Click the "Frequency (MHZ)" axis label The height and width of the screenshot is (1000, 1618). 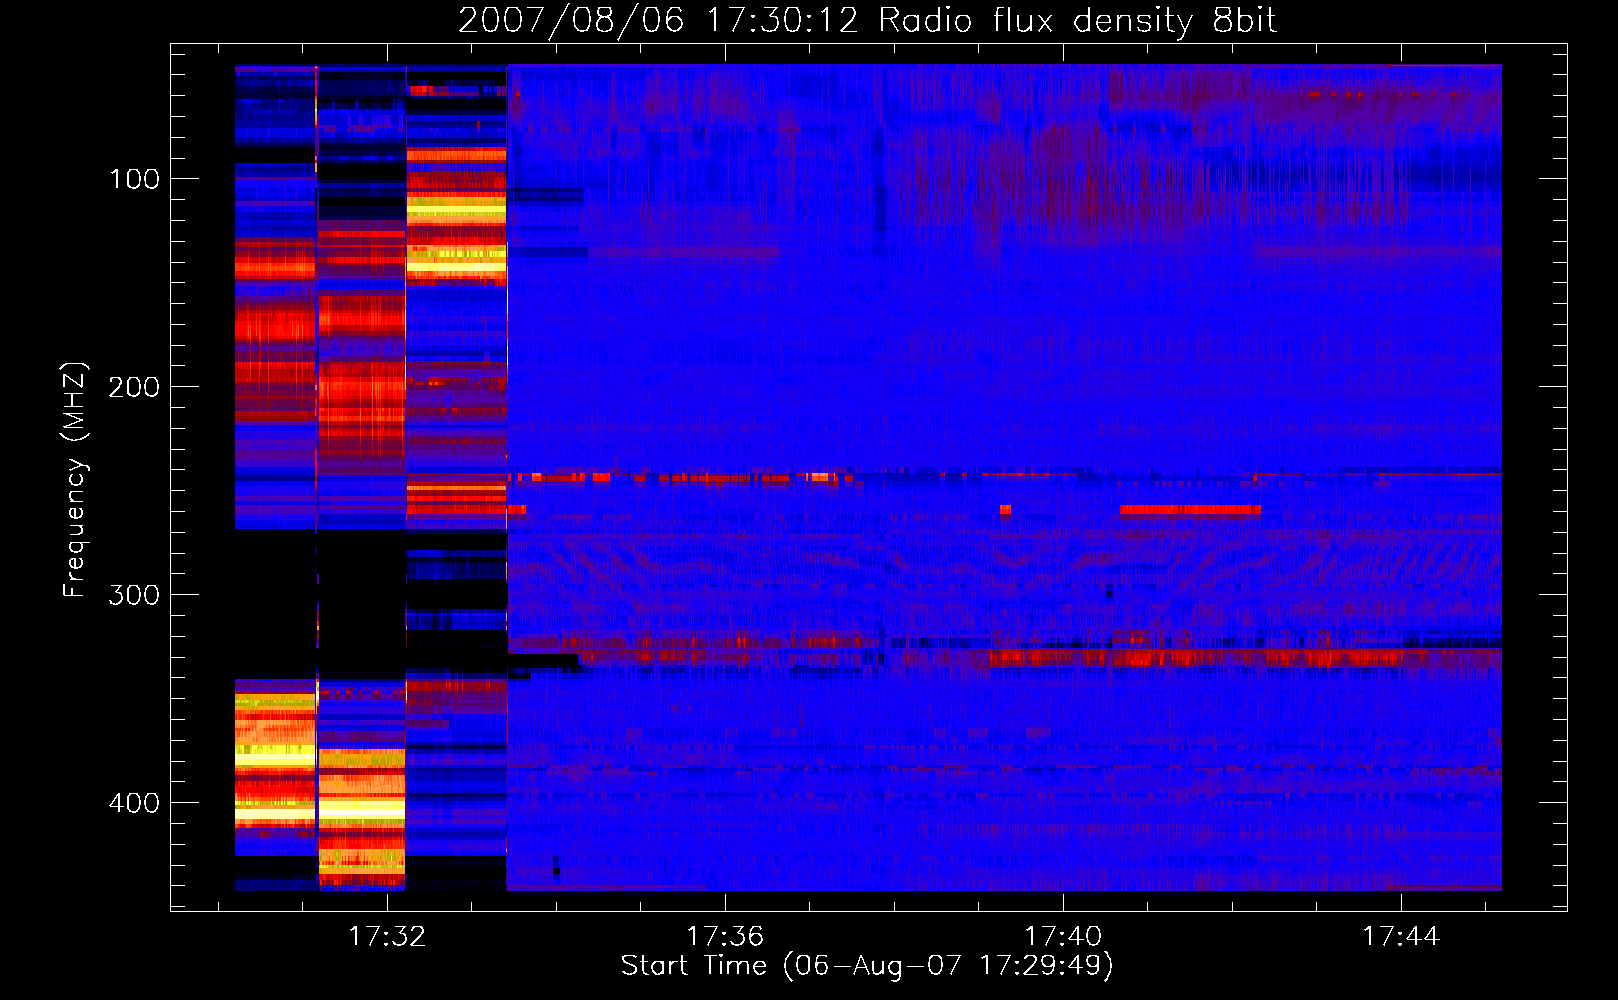point(75,480)
